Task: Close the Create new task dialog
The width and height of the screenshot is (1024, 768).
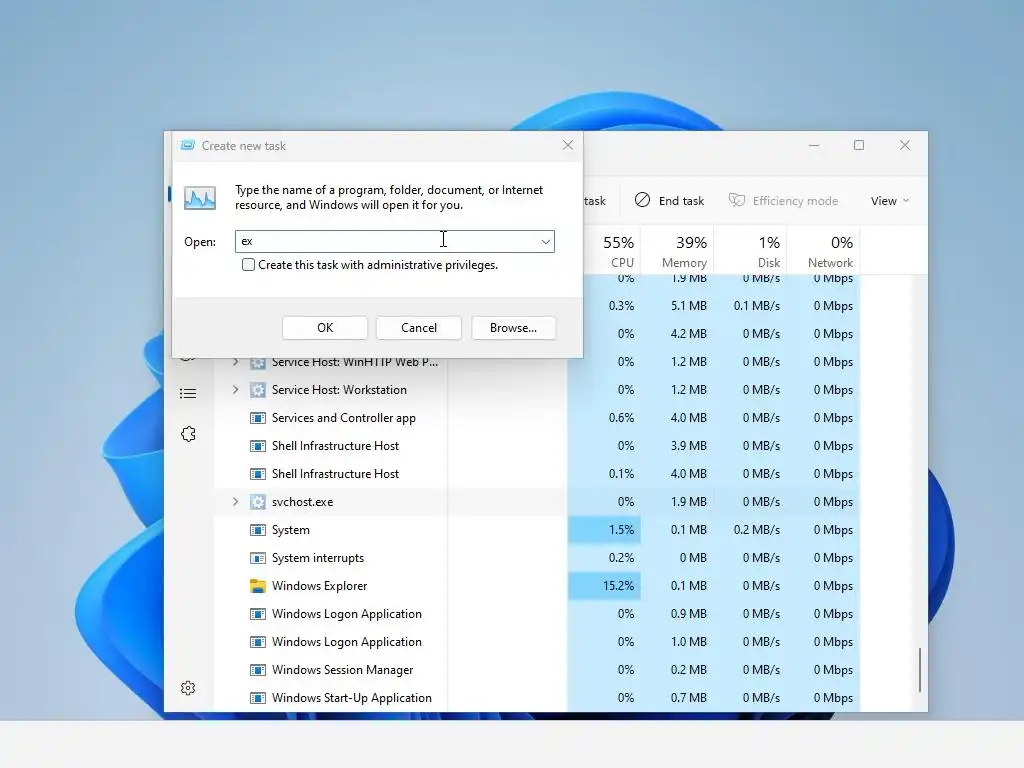Action: pyautogui.click(x=568, y=145)
